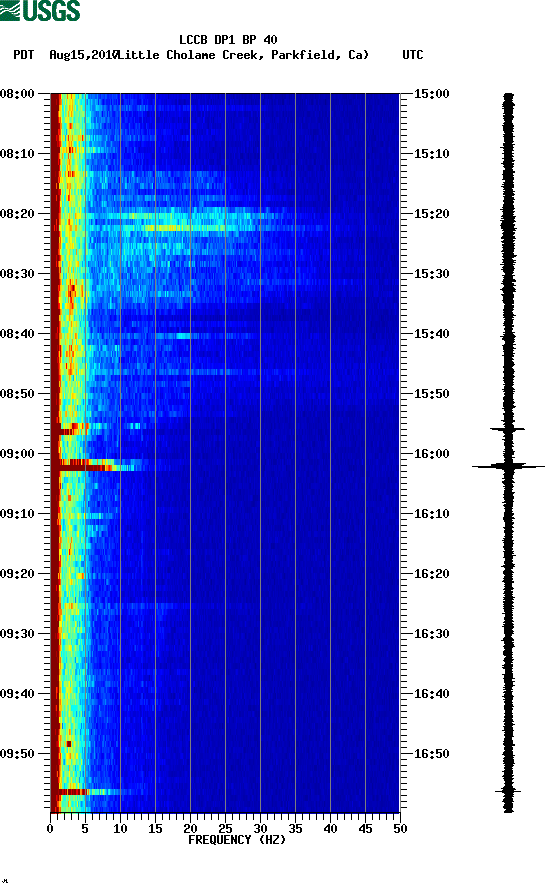
Task: Click the 45 Hz axis tick label
Action: coord(365,829)
